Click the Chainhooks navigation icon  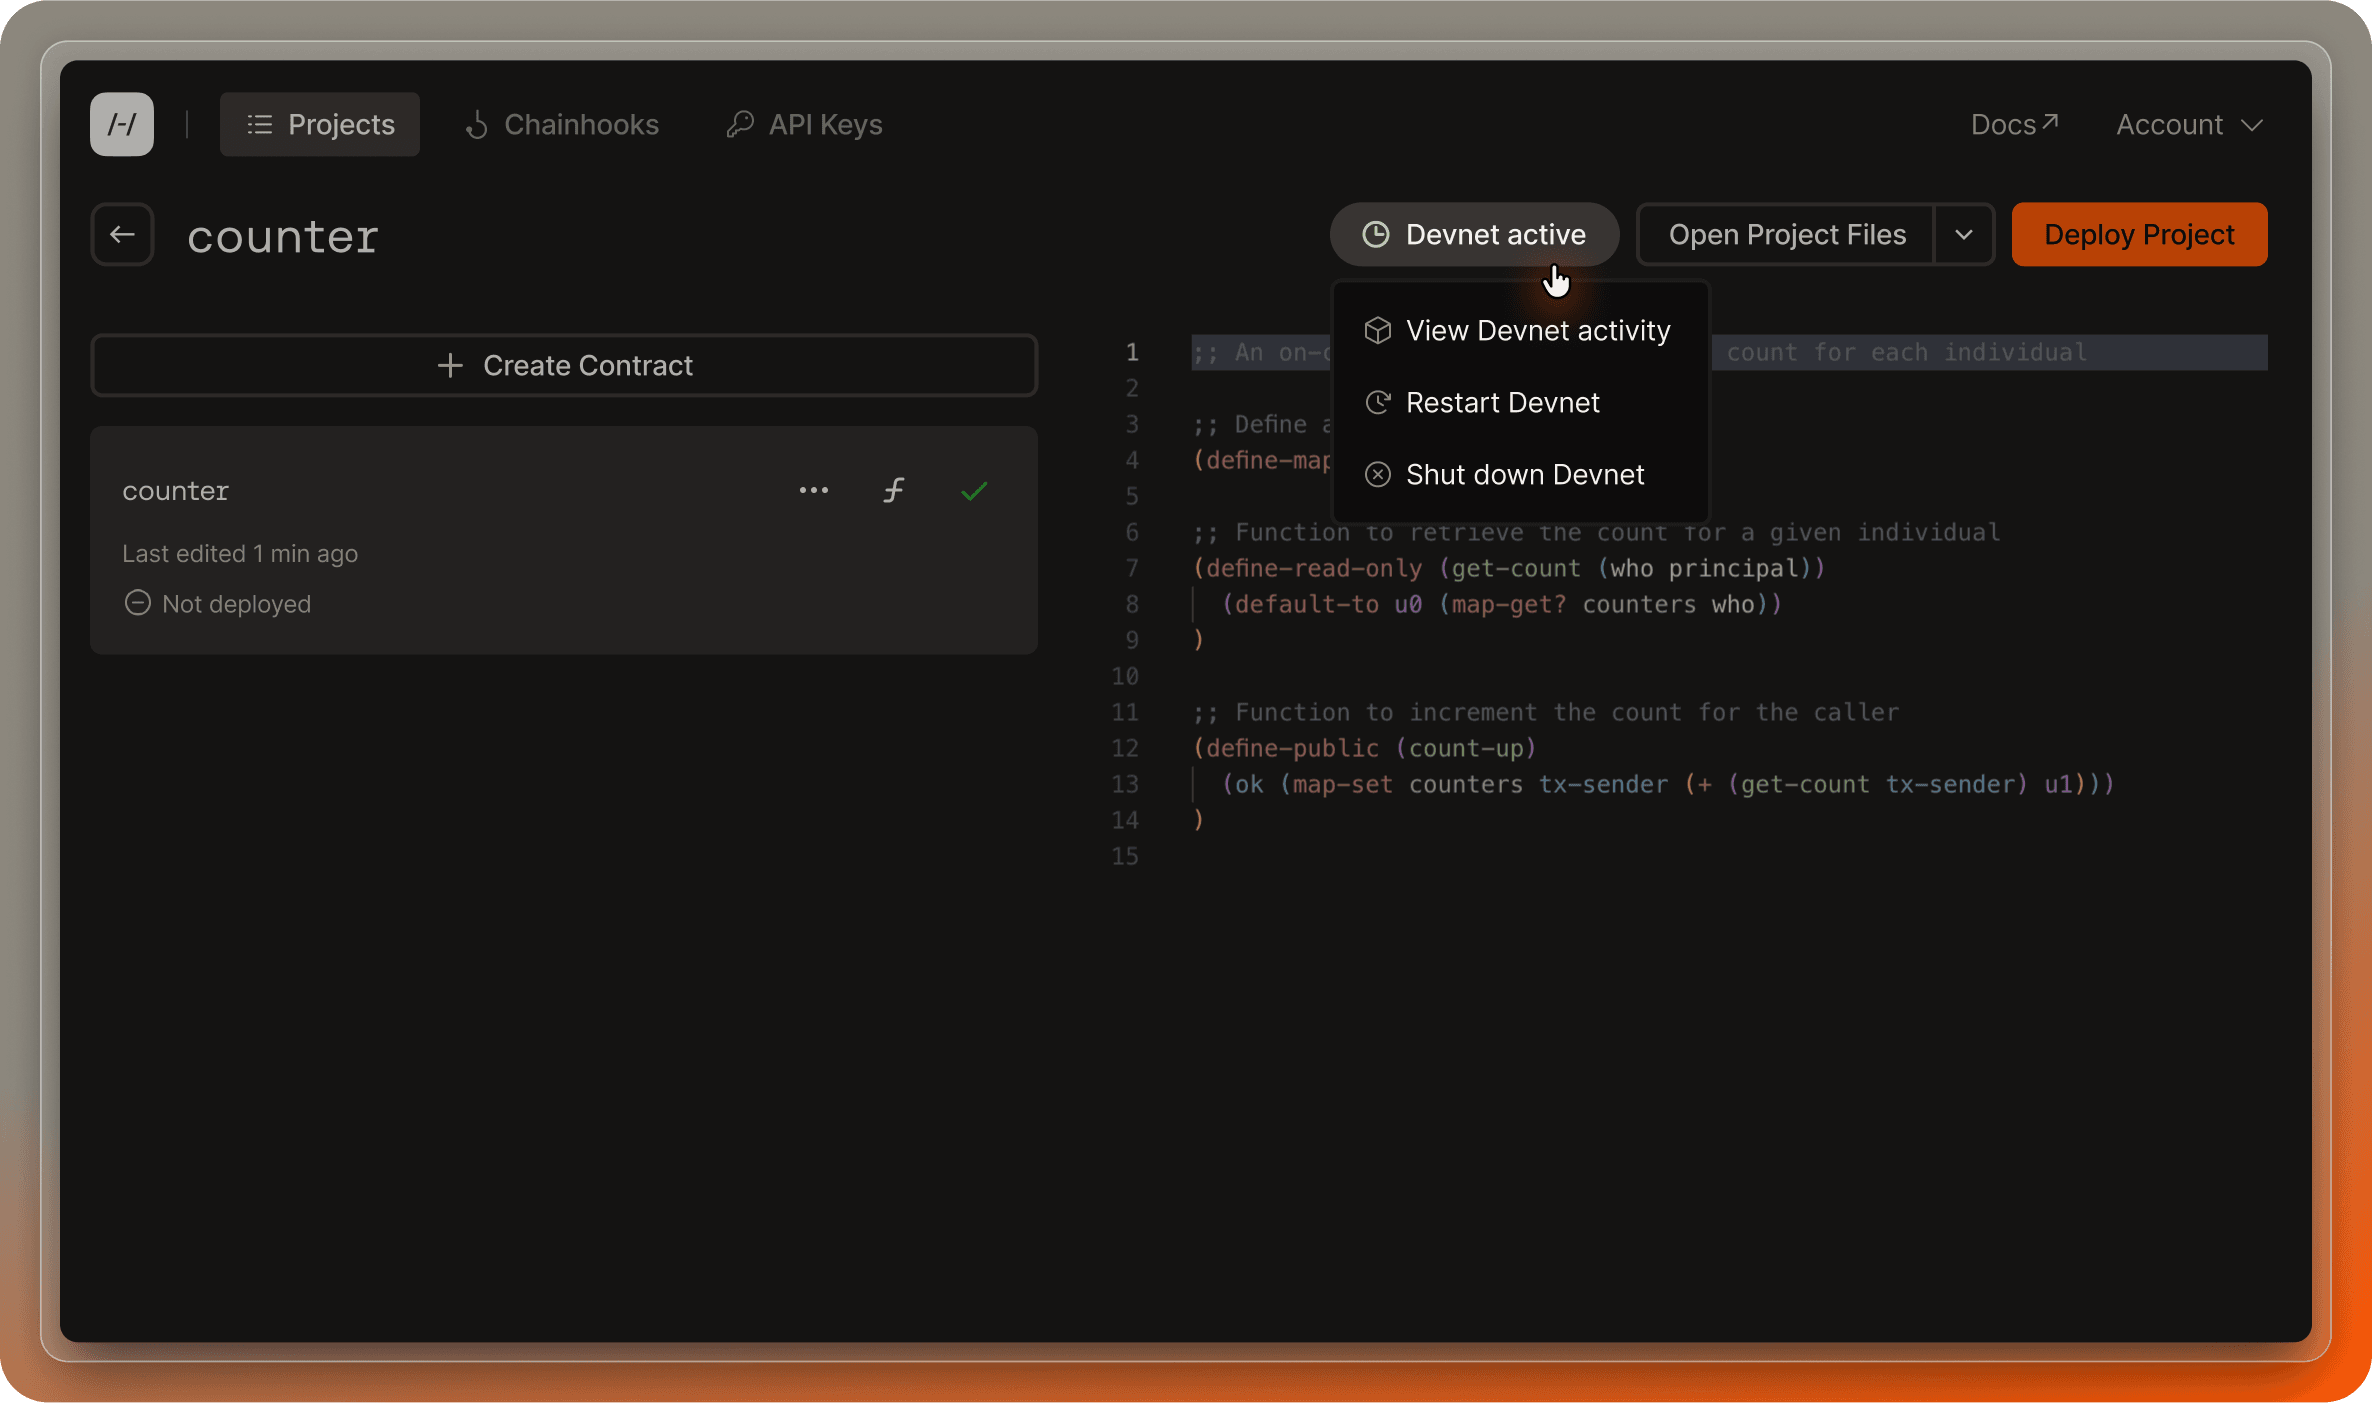[x=479, y=125]
